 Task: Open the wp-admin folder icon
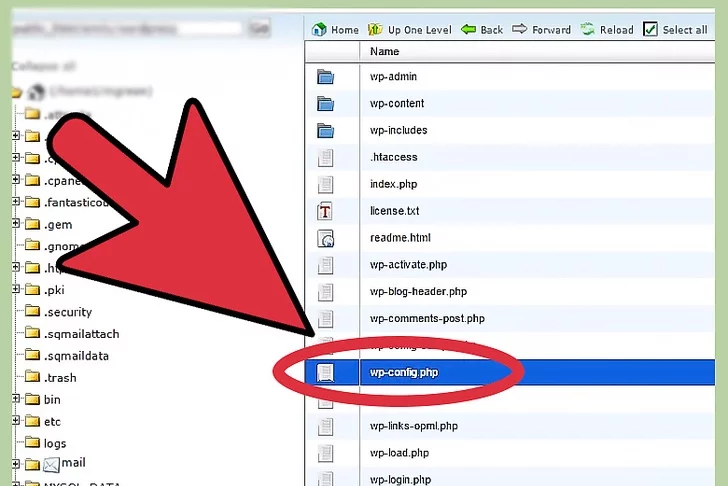point(325,76)
